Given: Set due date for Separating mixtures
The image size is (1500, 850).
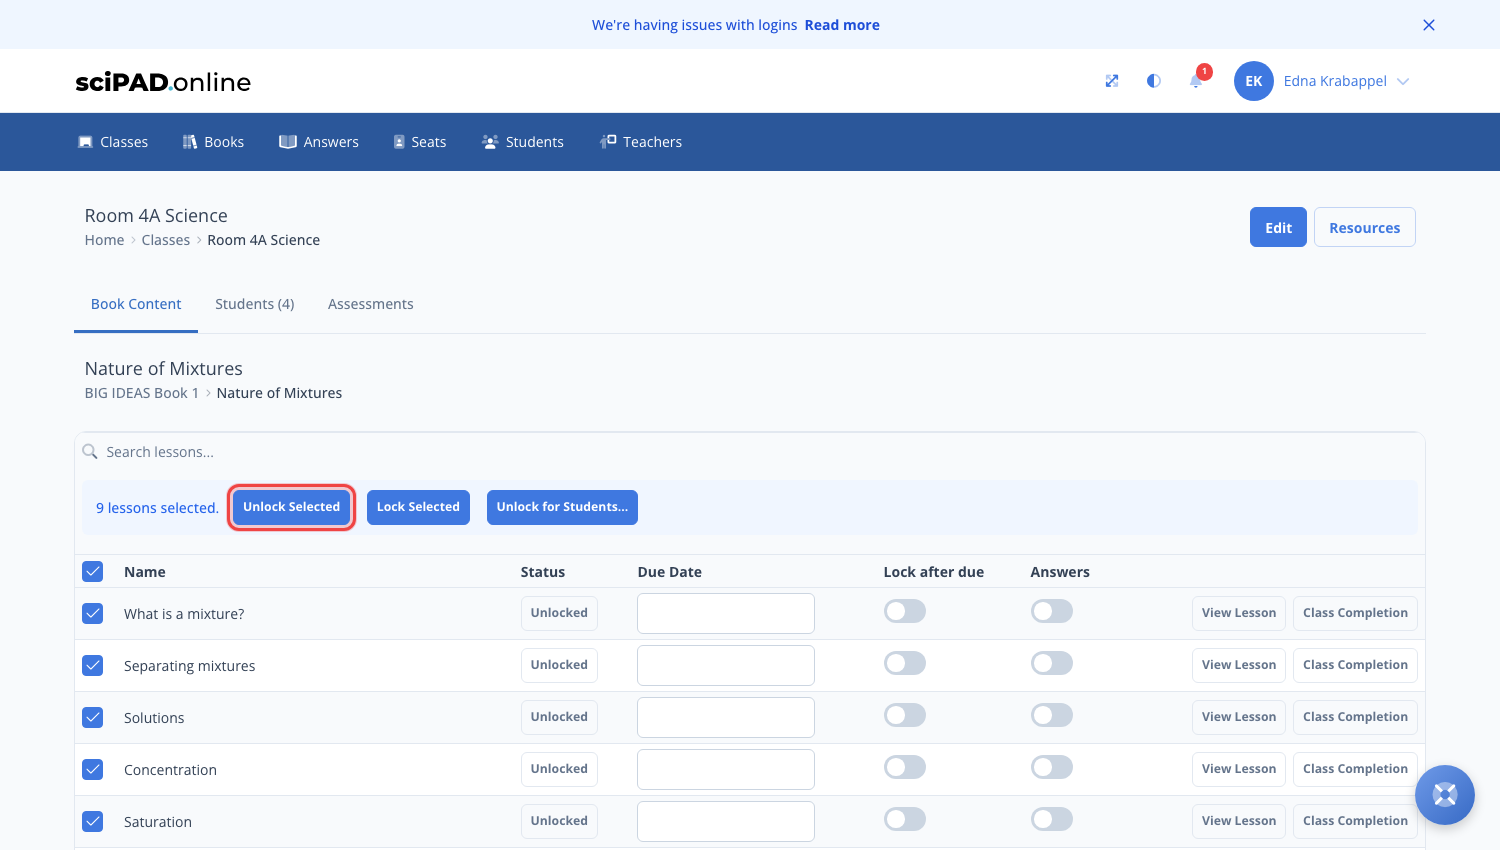Looking at the screenshot, I should pos(726,665).
